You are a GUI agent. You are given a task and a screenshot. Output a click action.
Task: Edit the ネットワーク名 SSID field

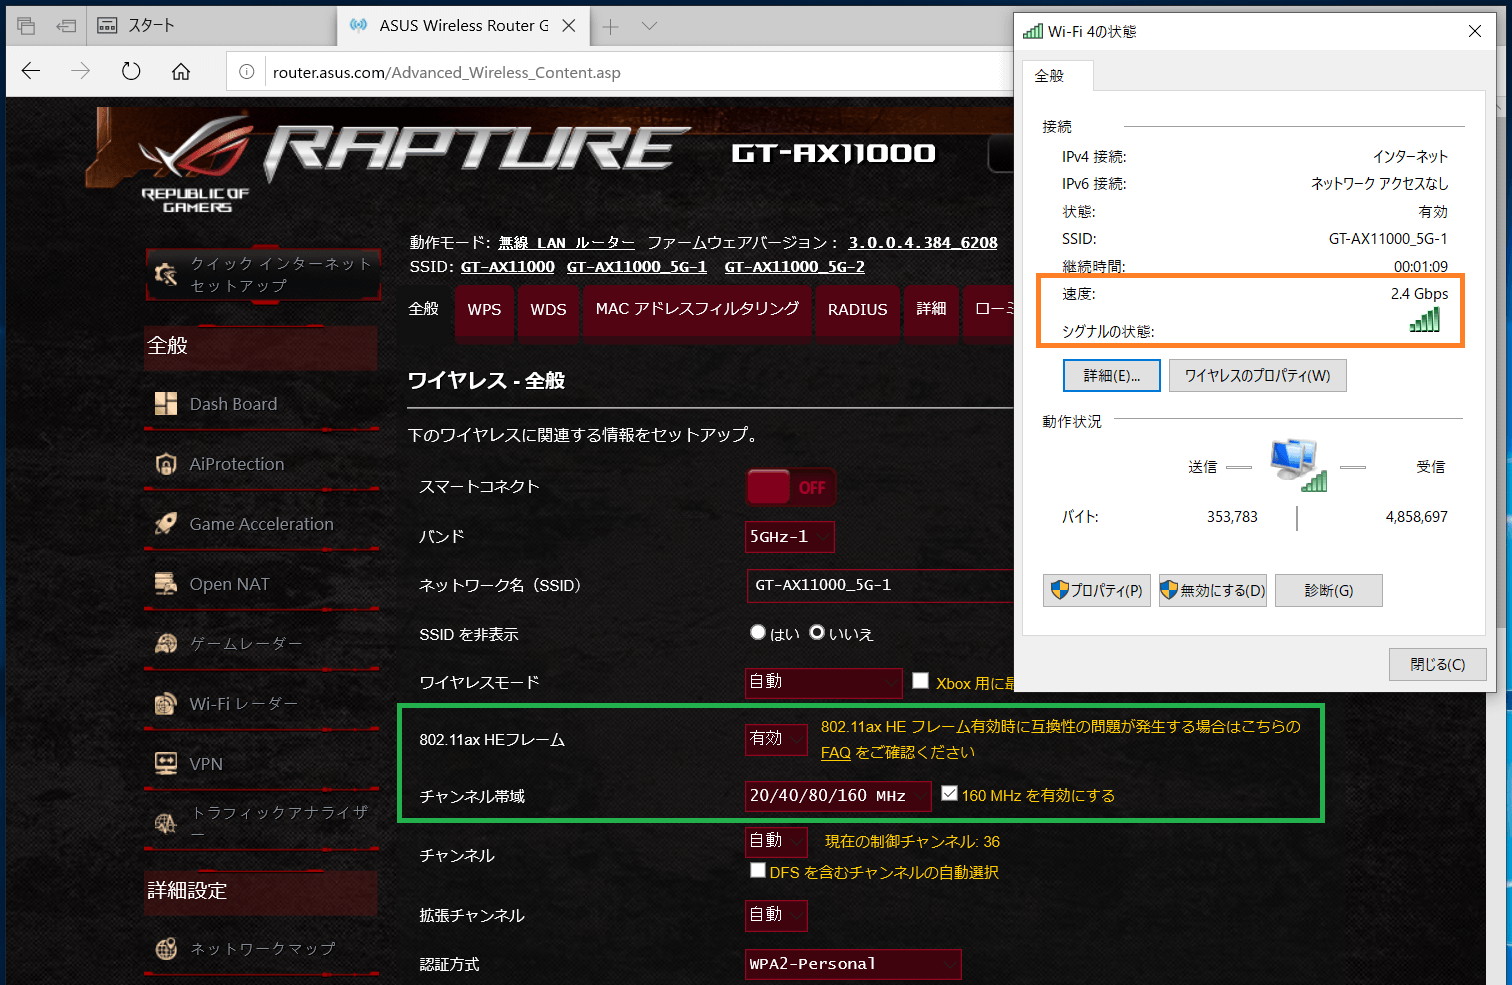point(881,585)
